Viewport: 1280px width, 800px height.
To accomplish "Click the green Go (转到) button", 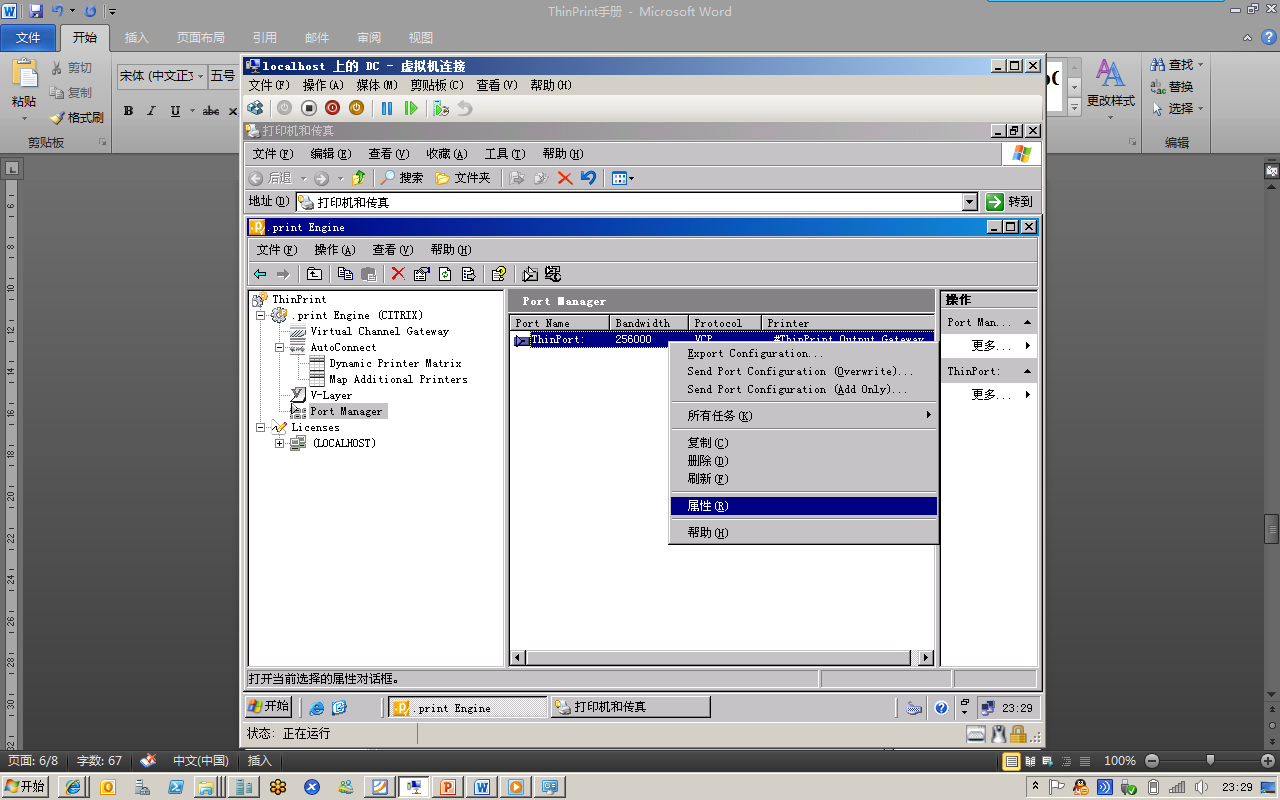I will point(1011,202).
